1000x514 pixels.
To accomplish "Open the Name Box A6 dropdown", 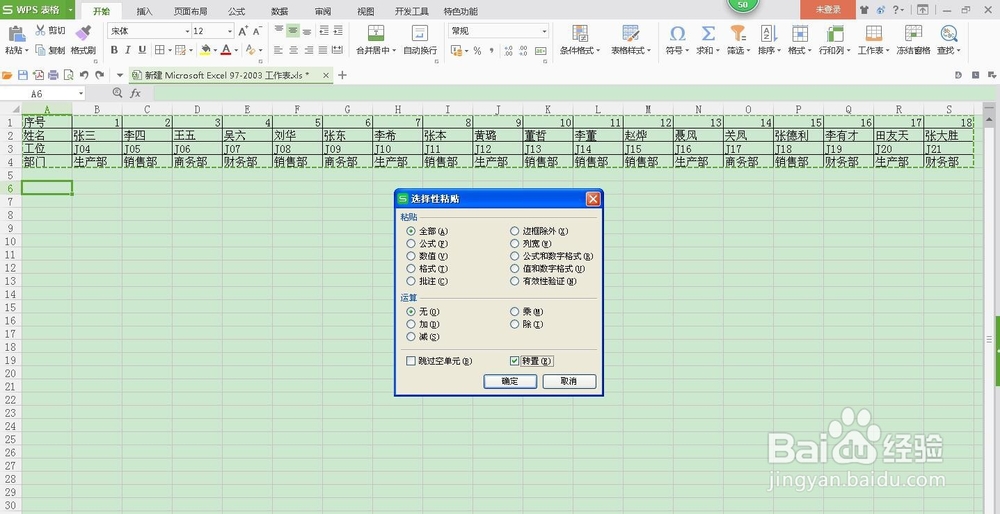I will coord(81,94).
